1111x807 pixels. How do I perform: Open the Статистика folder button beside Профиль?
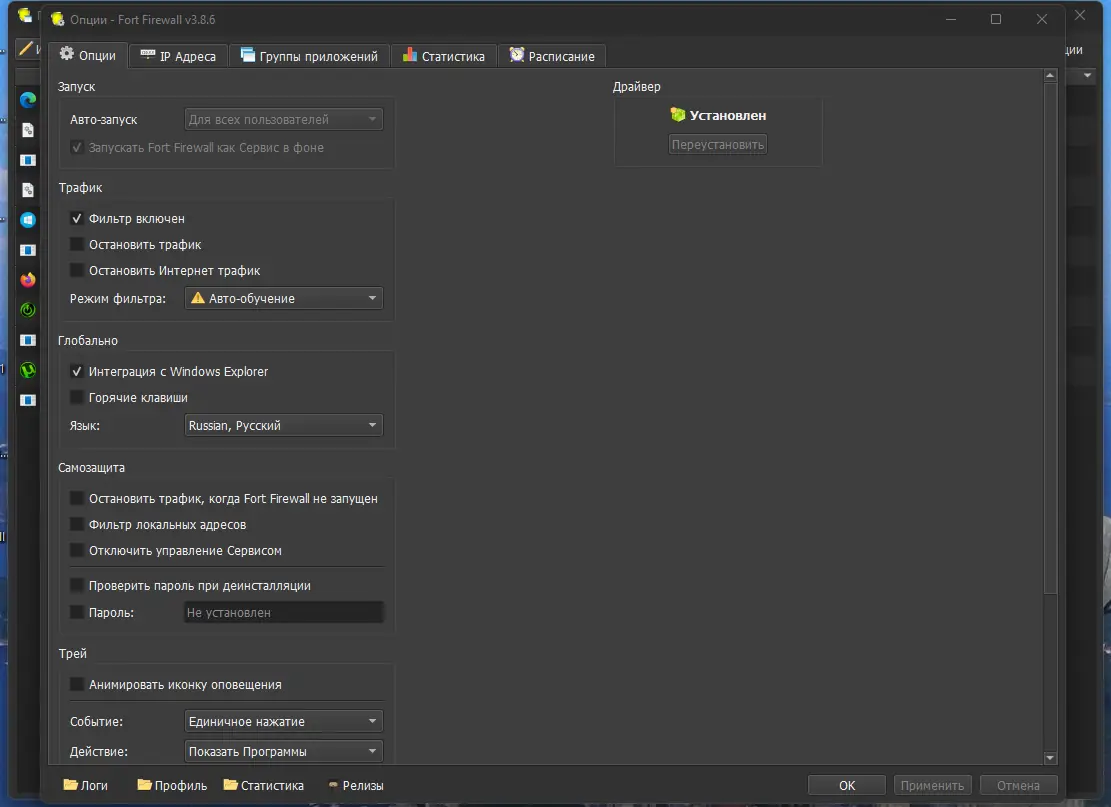click(x=264, y=785)
